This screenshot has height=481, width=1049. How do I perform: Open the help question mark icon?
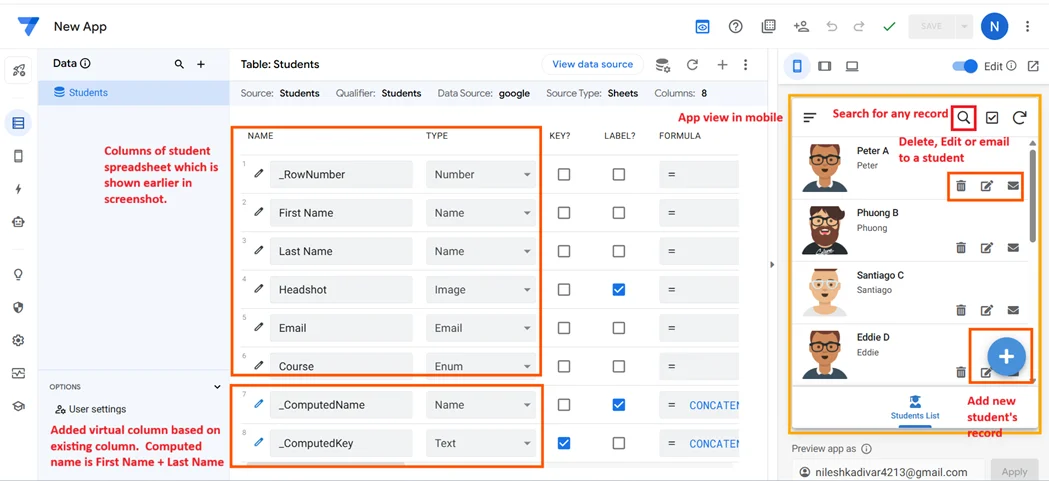point(736,27)
